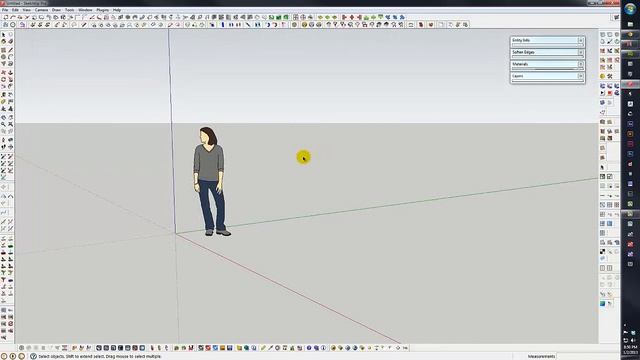
Task: Pick the Scale tool
Action: pos(4,86)
